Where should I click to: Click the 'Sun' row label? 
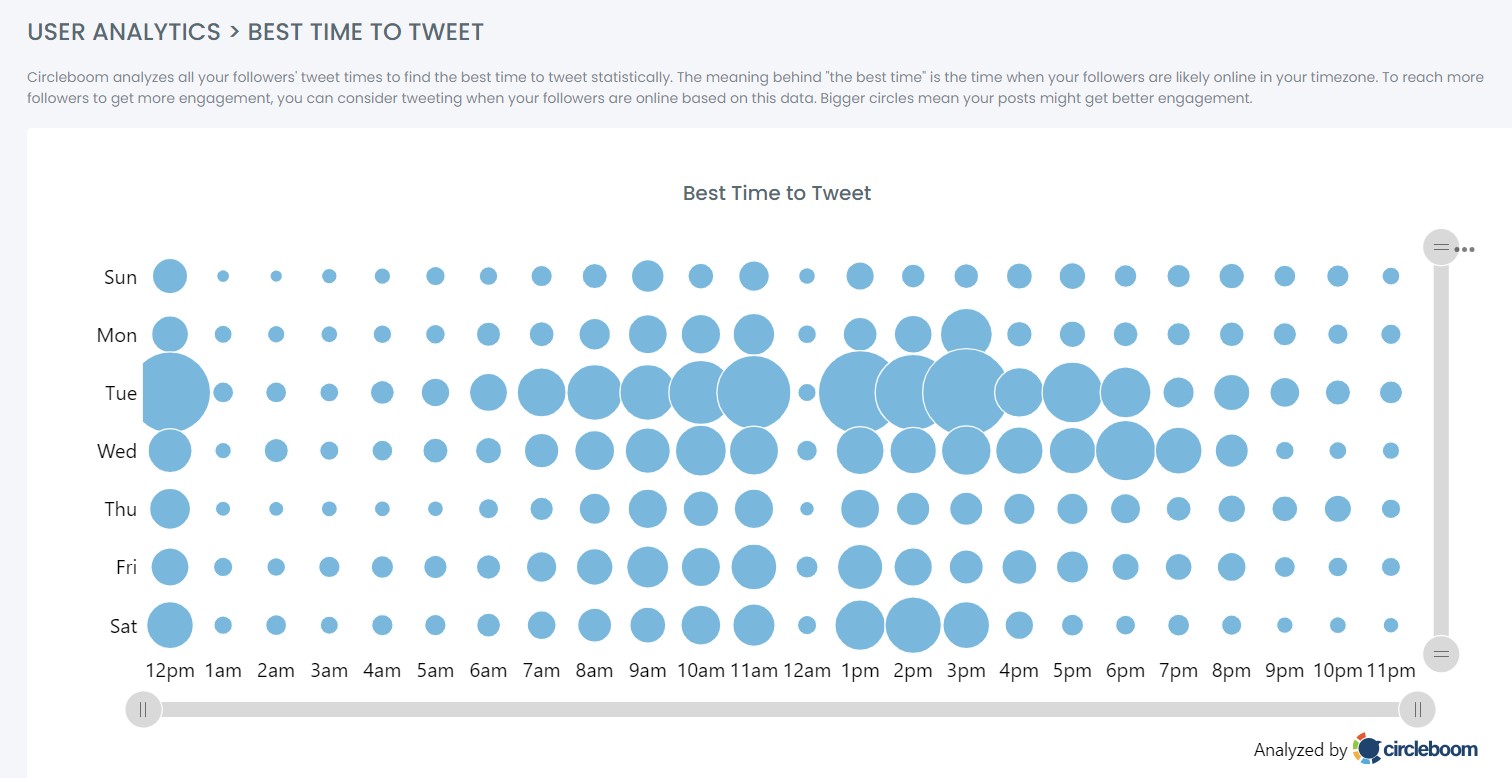point(119,277)
